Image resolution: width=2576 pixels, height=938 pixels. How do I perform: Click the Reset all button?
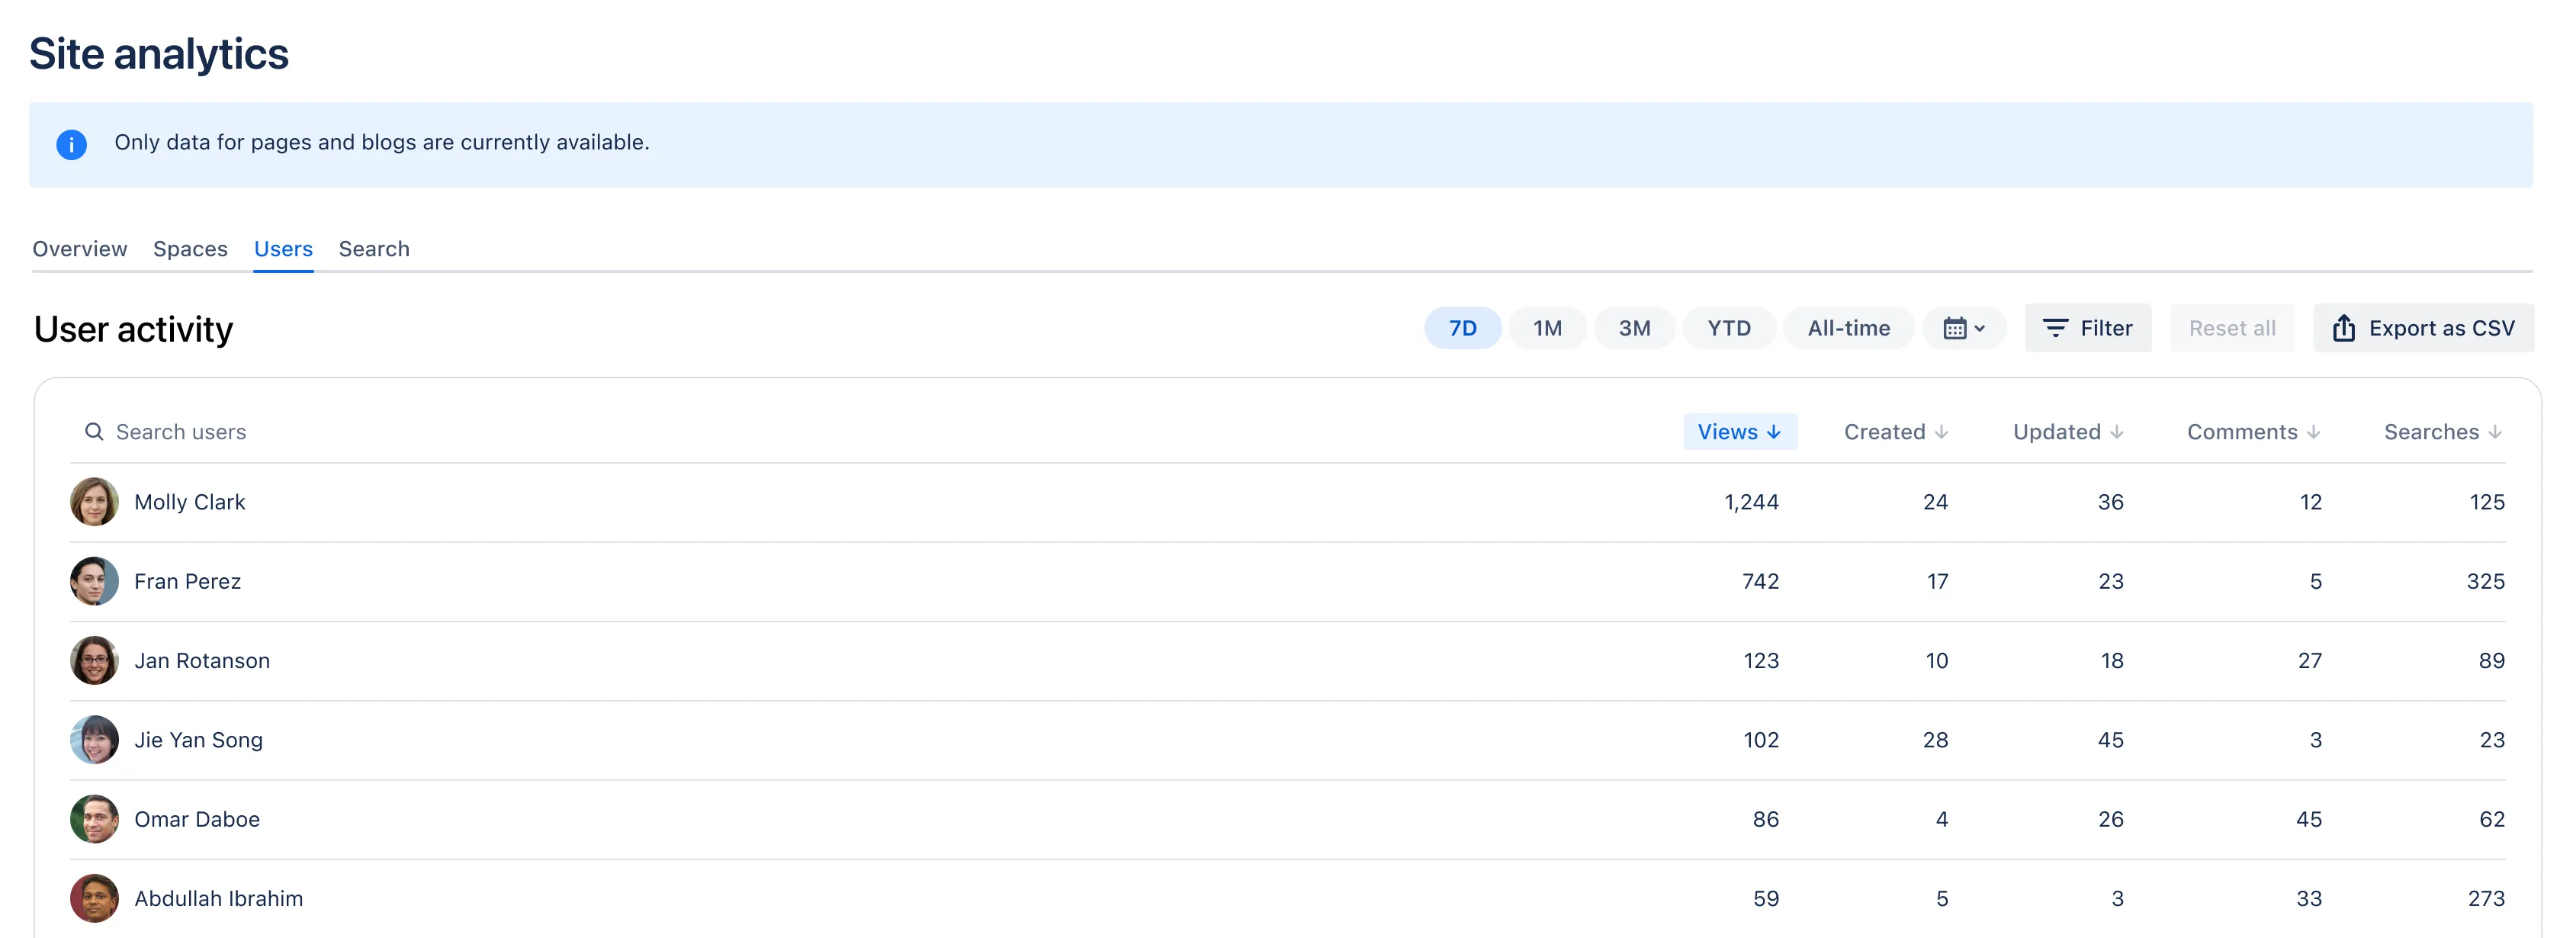[x=2232, y=328]
